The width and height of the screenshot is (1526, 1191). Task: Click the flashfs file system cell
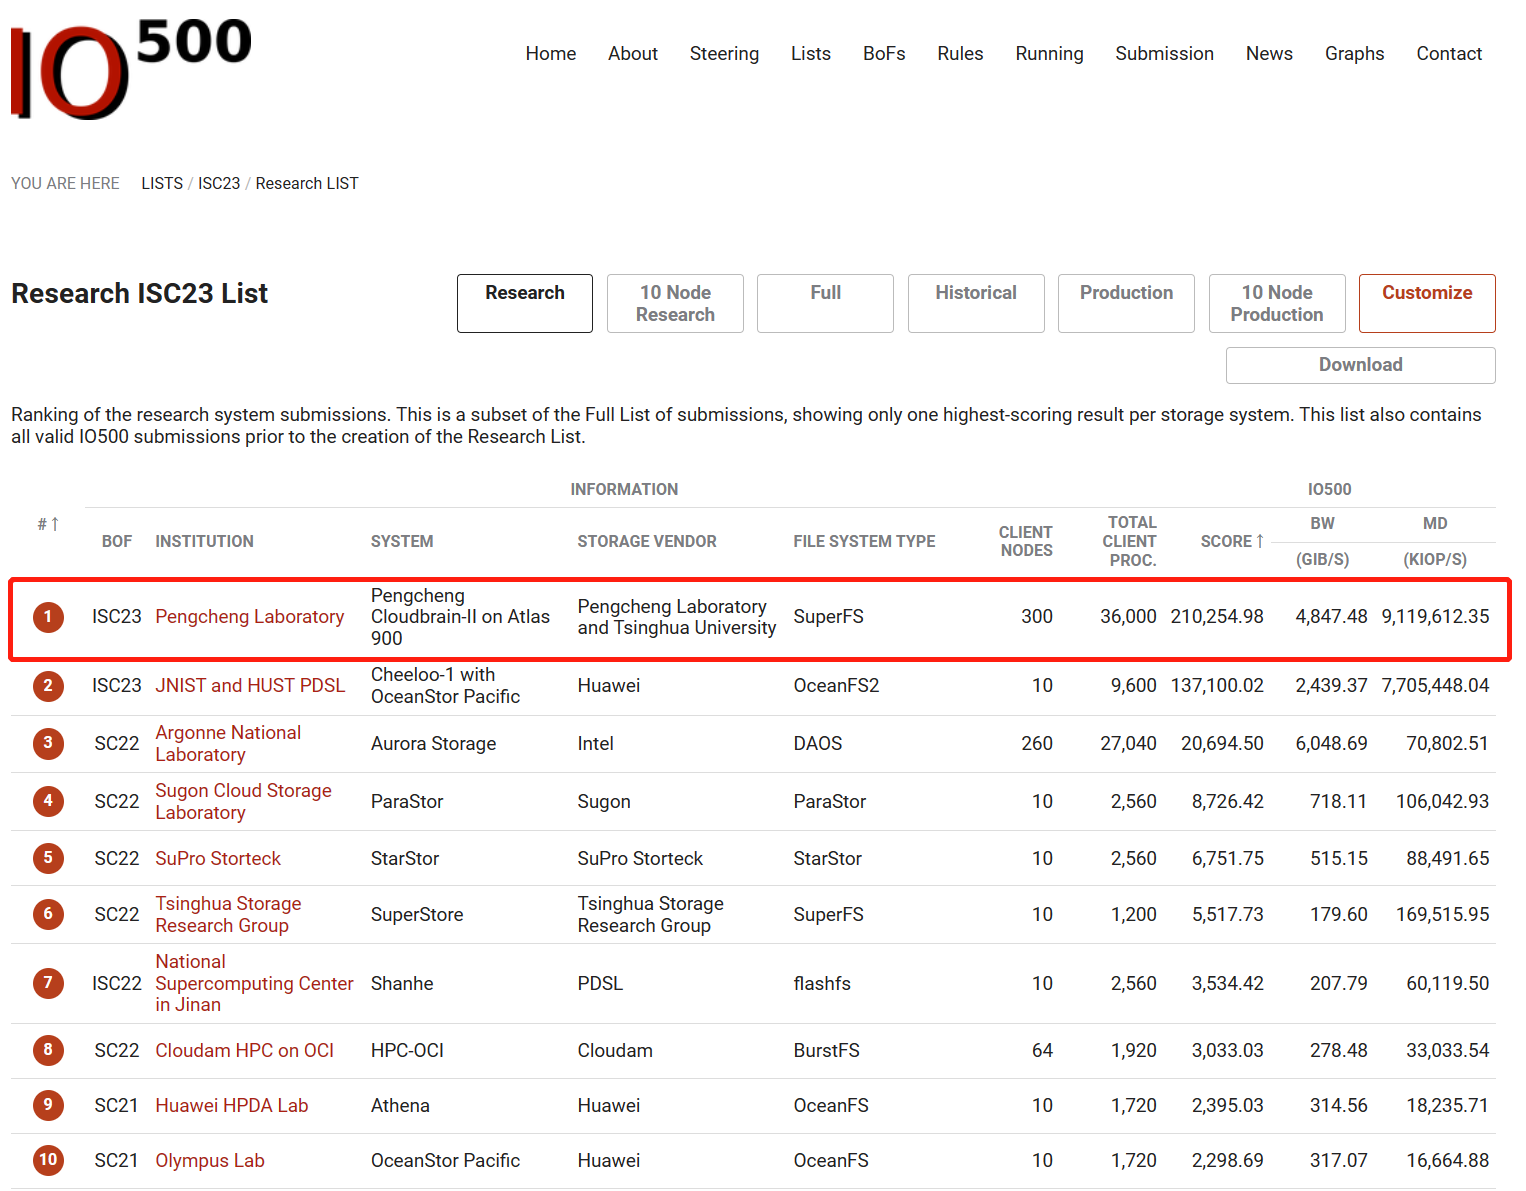point(822,984)
